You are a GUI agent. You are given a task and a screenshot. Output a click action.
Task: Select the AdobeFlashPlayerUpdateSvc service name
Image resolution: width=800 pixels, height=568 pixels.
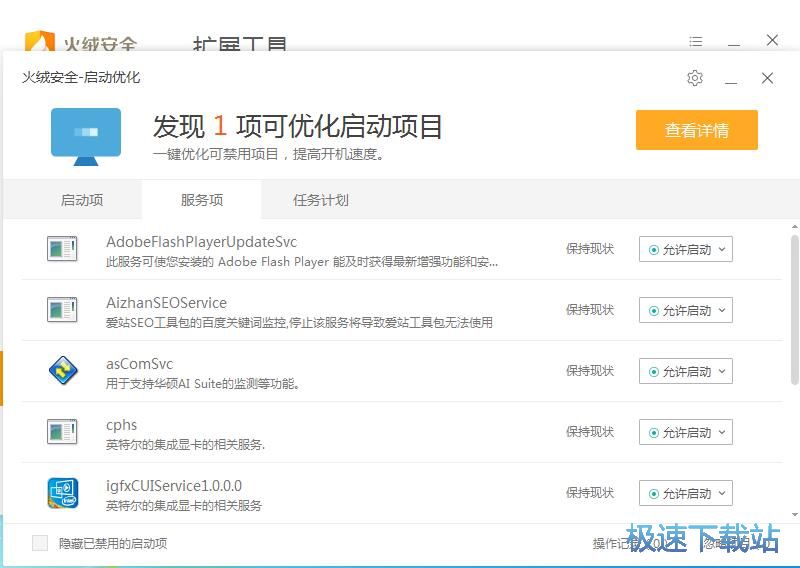click(201, 242)
